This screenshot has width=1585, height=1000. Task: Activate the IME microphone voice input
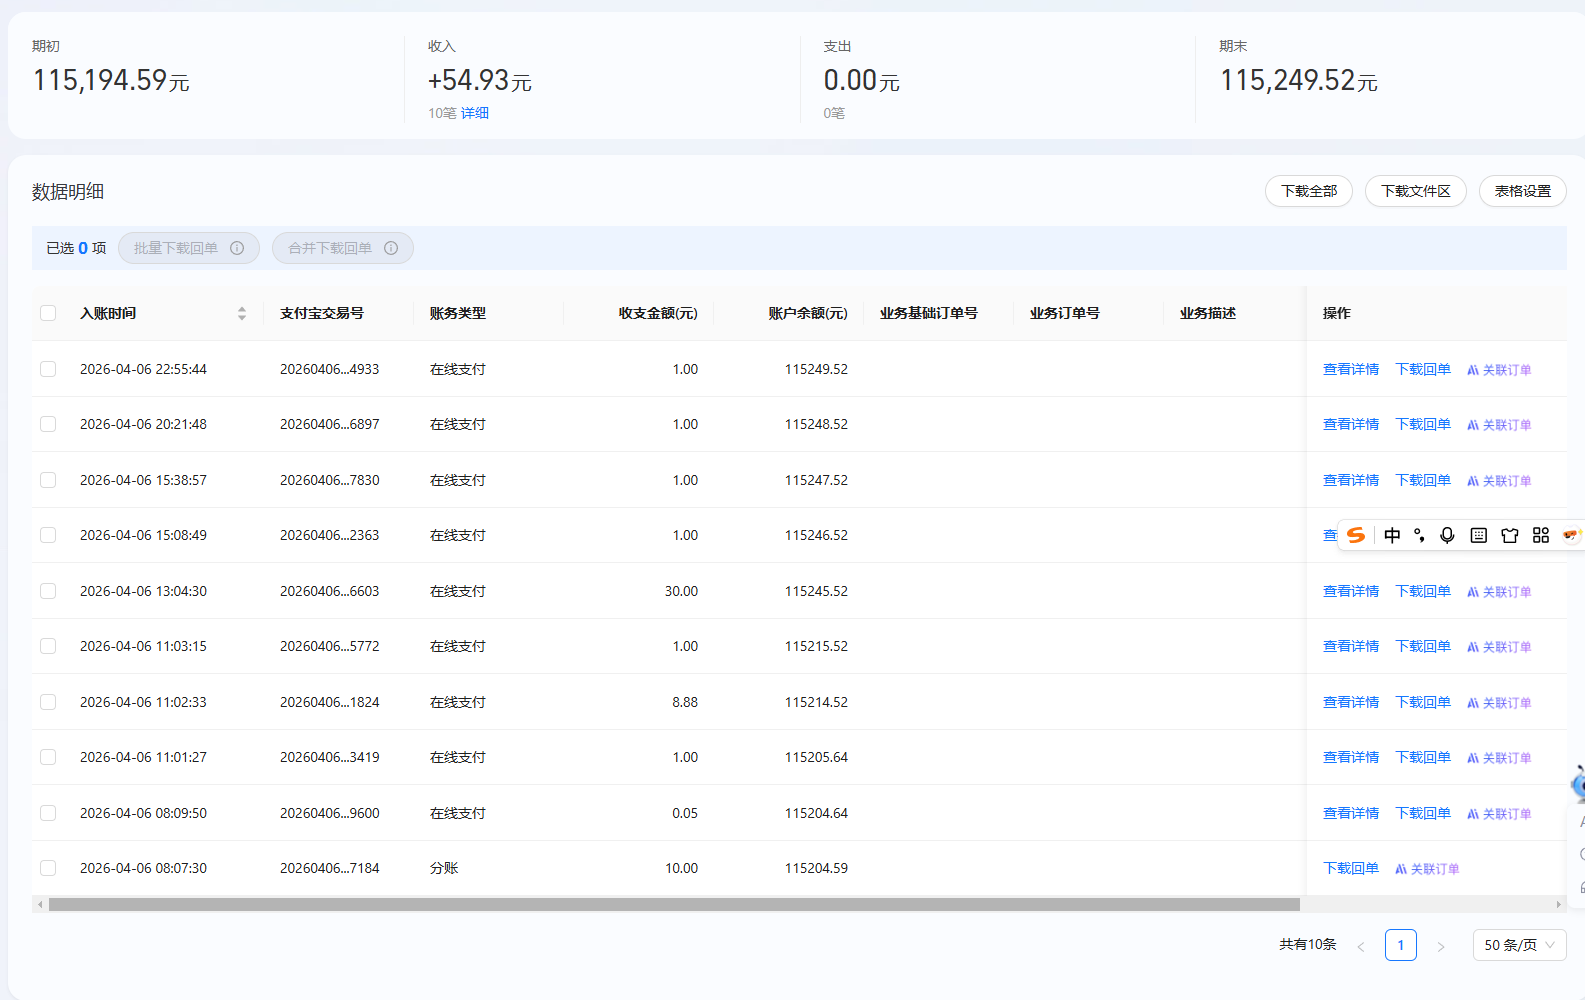tap(1447, 536)
